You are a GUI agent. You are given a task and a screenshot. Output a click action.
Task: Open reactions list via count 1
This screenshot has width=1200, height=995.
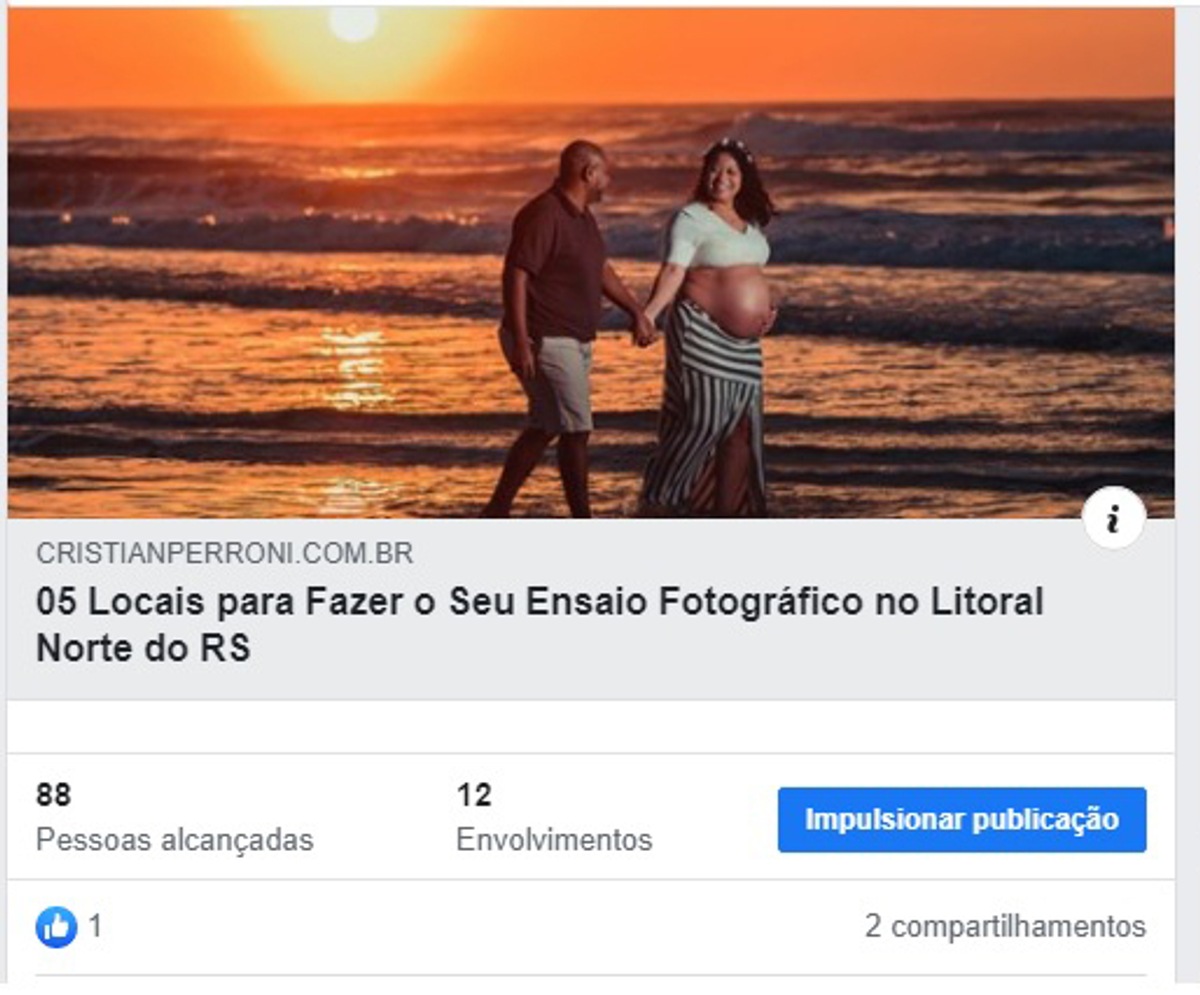tap(95, 926)
